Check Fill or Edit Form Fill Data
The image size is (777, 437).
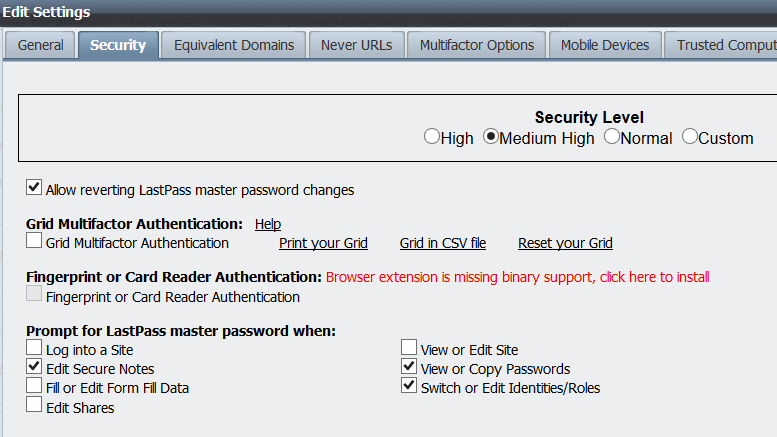[x=34, y=385]
